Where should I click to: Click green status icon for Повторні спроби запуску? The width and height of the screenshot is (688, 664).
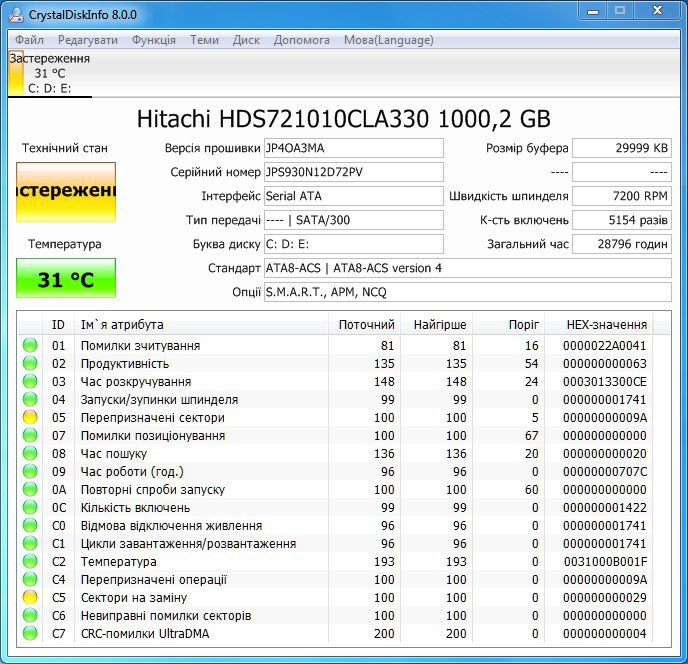coord(30,489)
